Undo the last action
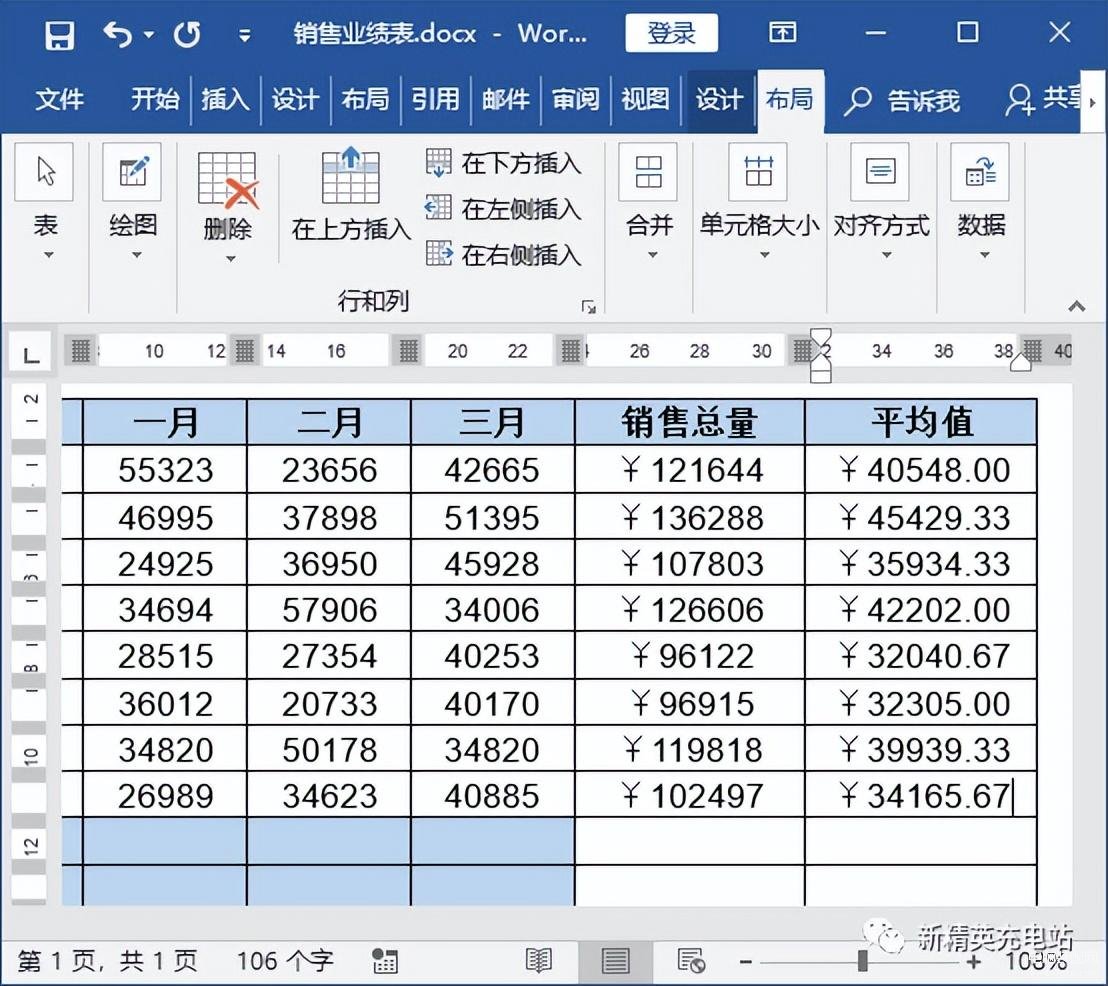 point(117,34)
